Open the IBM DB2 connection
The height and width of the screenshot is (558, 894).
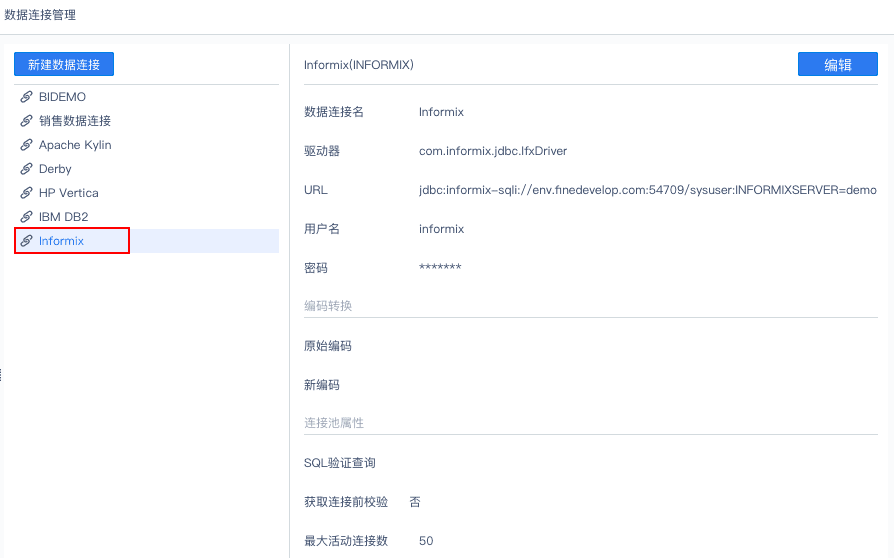63,217
